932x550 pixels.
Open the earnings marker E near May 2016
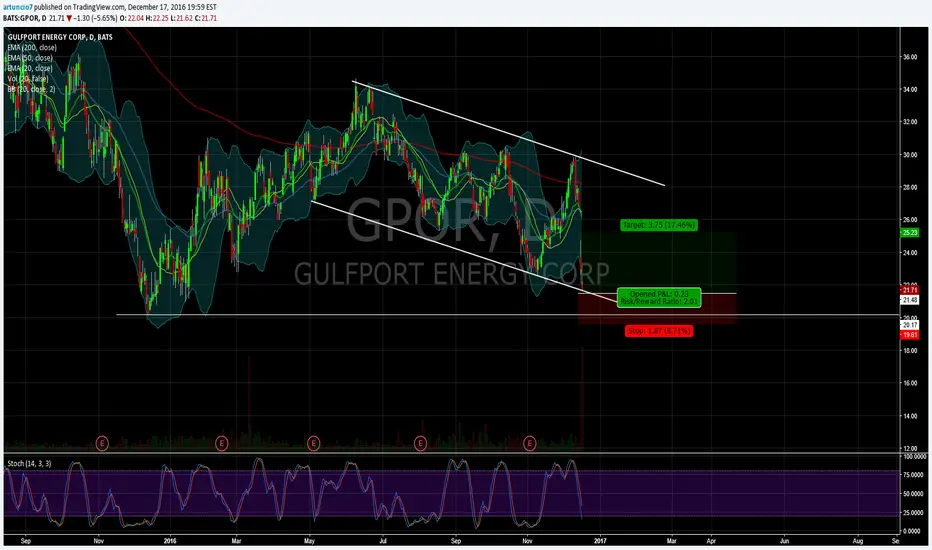pos(313,443)
